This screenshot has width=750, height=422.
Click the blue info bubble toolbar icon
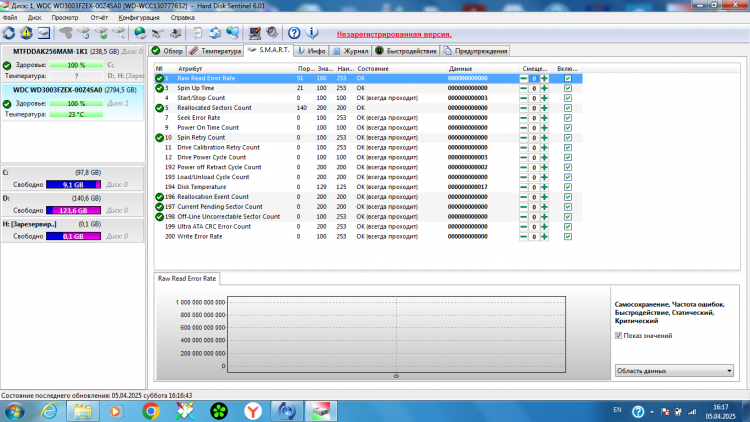click(312, 33)
